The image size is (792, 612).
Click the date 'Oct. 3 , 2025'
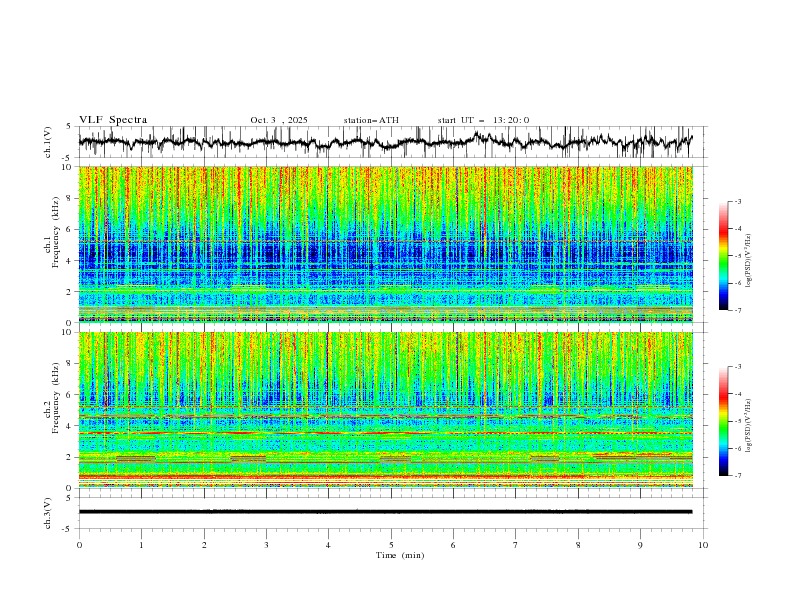pos(279,120)
